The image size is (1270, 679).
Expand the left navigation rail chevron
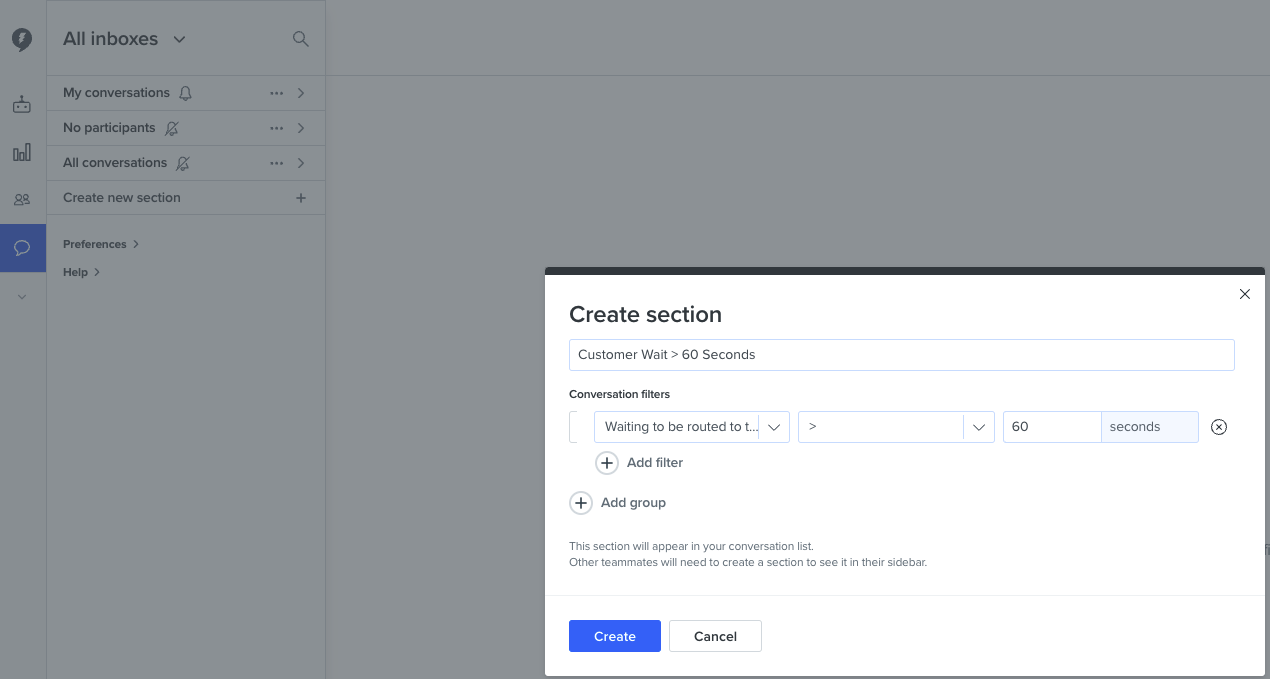(22, 297)
